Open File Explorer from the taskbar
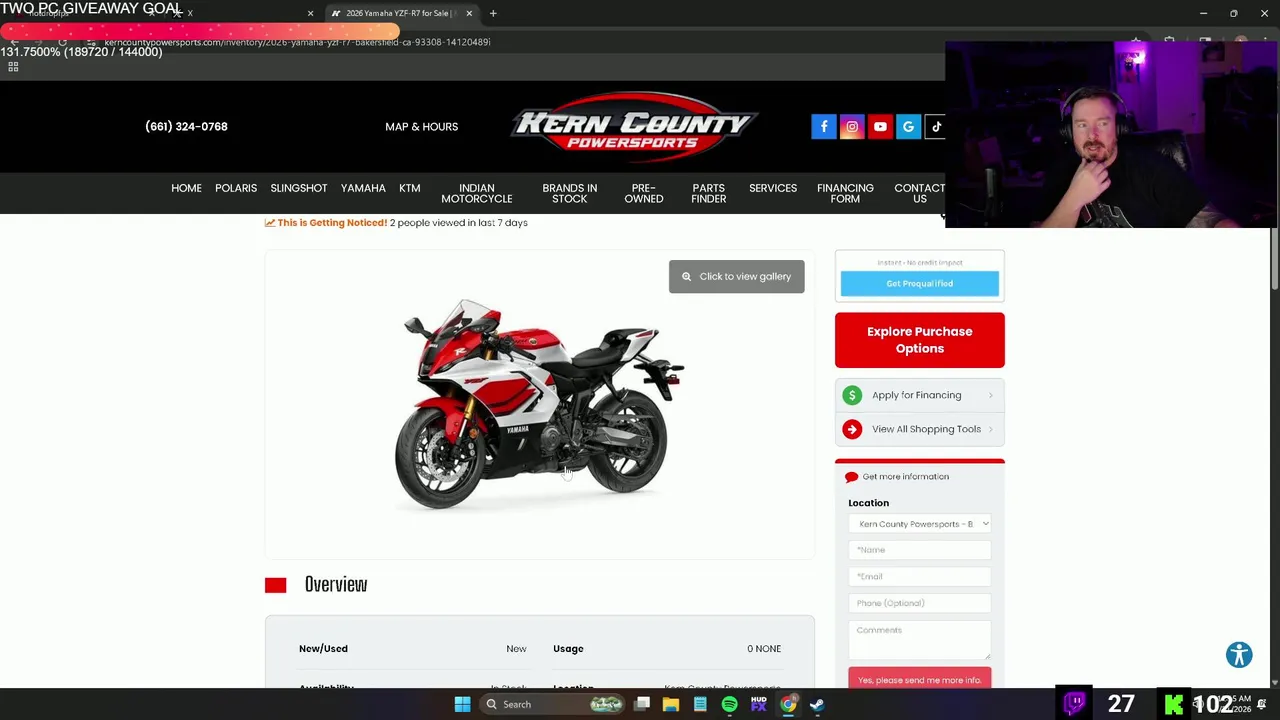Screen dimensions: 1280x720 pyautogui.click(x=671, y=704)
